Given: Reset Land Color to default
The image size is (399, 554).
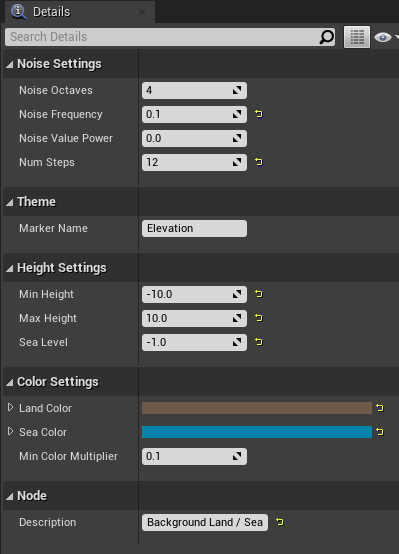Looking at the screenshot, I should (x=380, y=408).
